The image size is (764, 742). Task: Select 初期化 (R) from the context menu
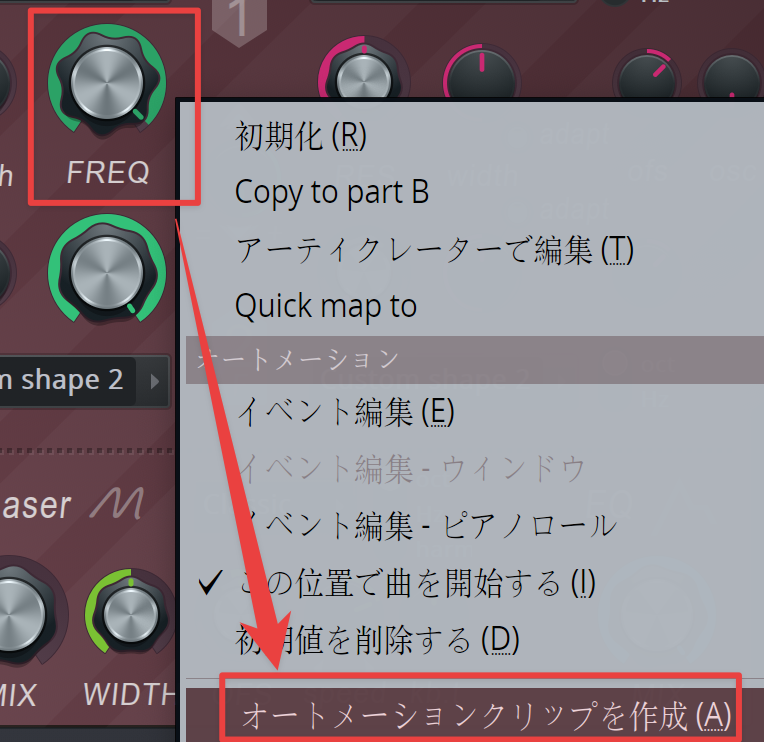point(300,136)
